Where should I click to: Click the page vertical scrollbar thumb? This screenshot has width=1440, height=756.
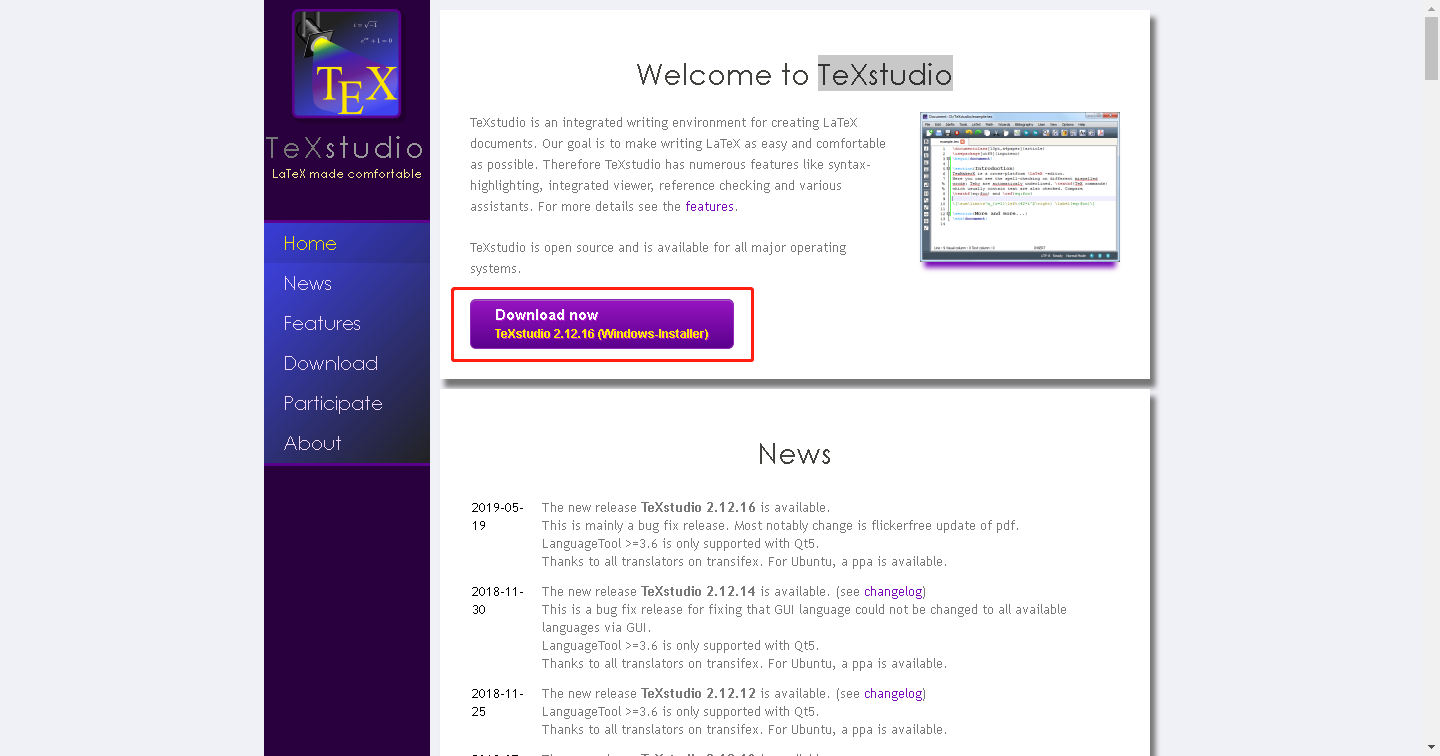[x=1432, y=48]
